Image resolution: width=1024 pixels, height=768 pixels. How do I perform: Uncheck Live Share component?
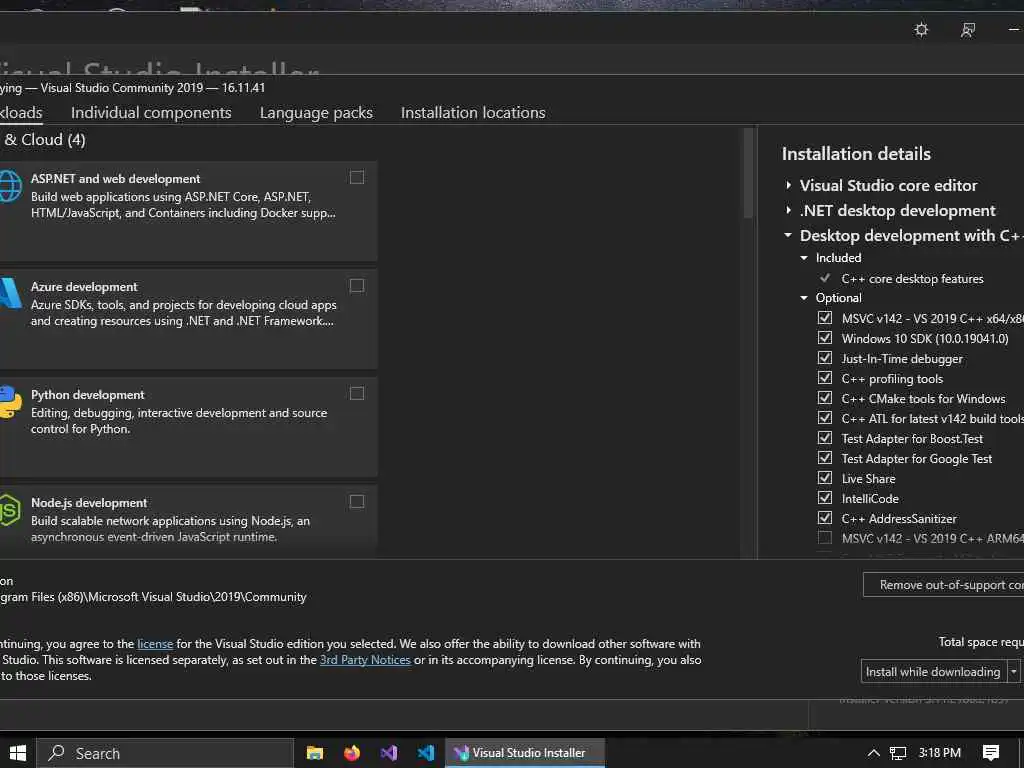point(825,477)
